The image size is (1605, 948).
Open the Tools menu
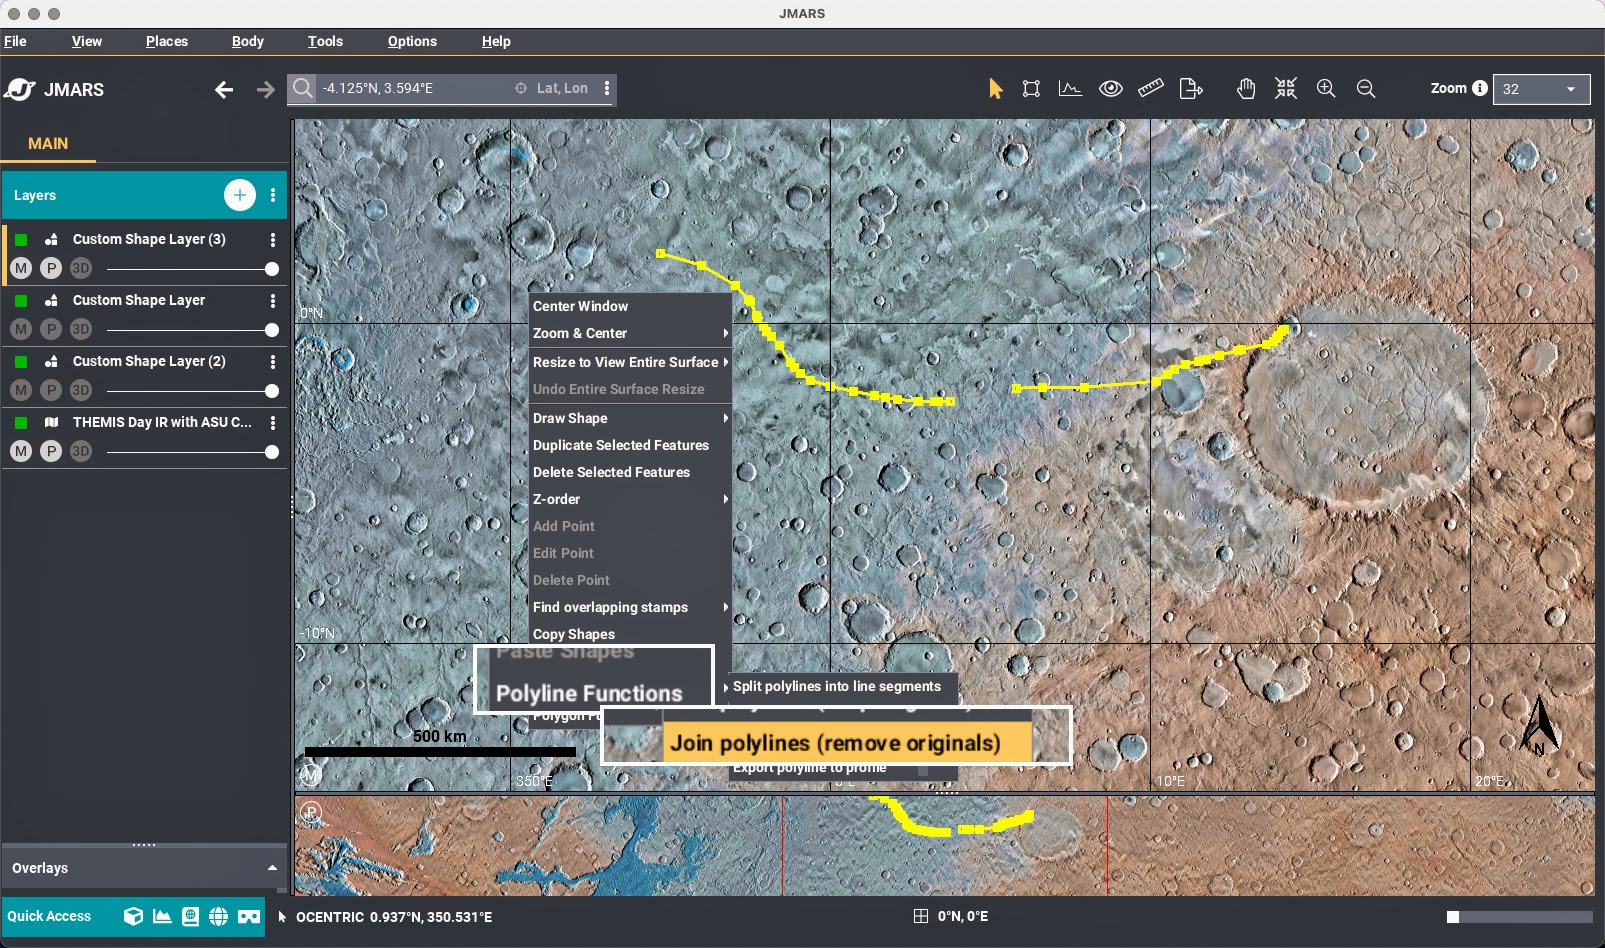[325, 41]
